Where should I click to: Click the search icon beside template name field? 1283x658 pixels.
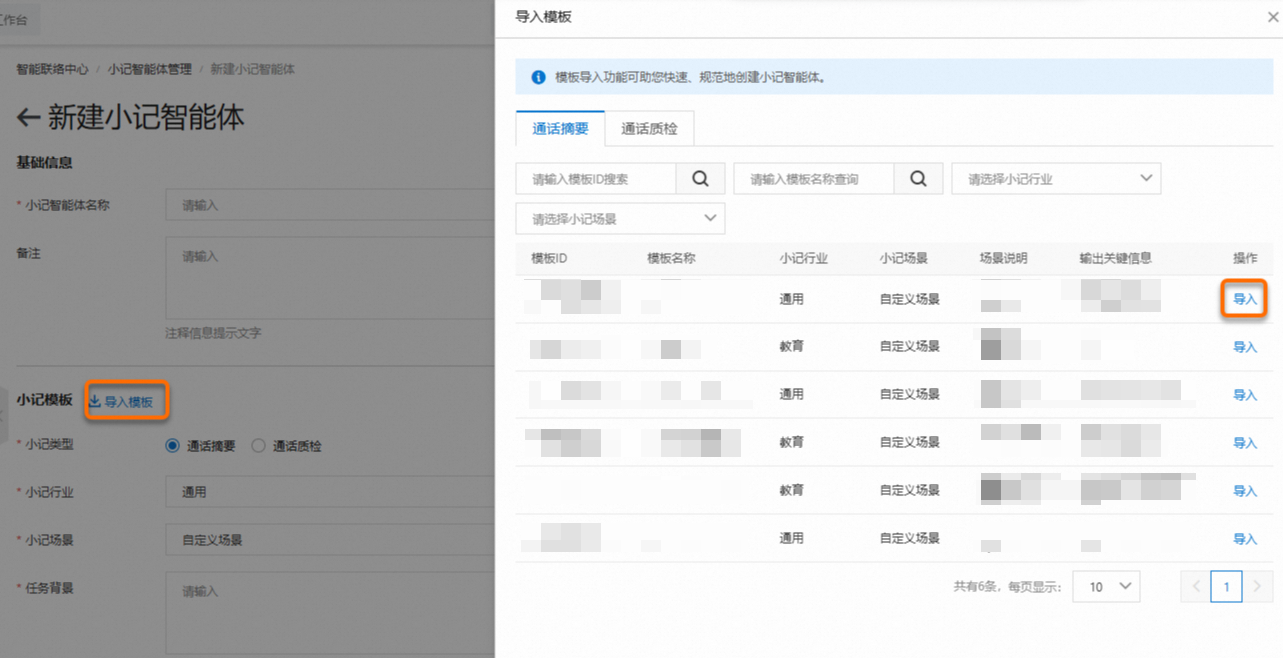pyautogui.click(x=918, y=179)
